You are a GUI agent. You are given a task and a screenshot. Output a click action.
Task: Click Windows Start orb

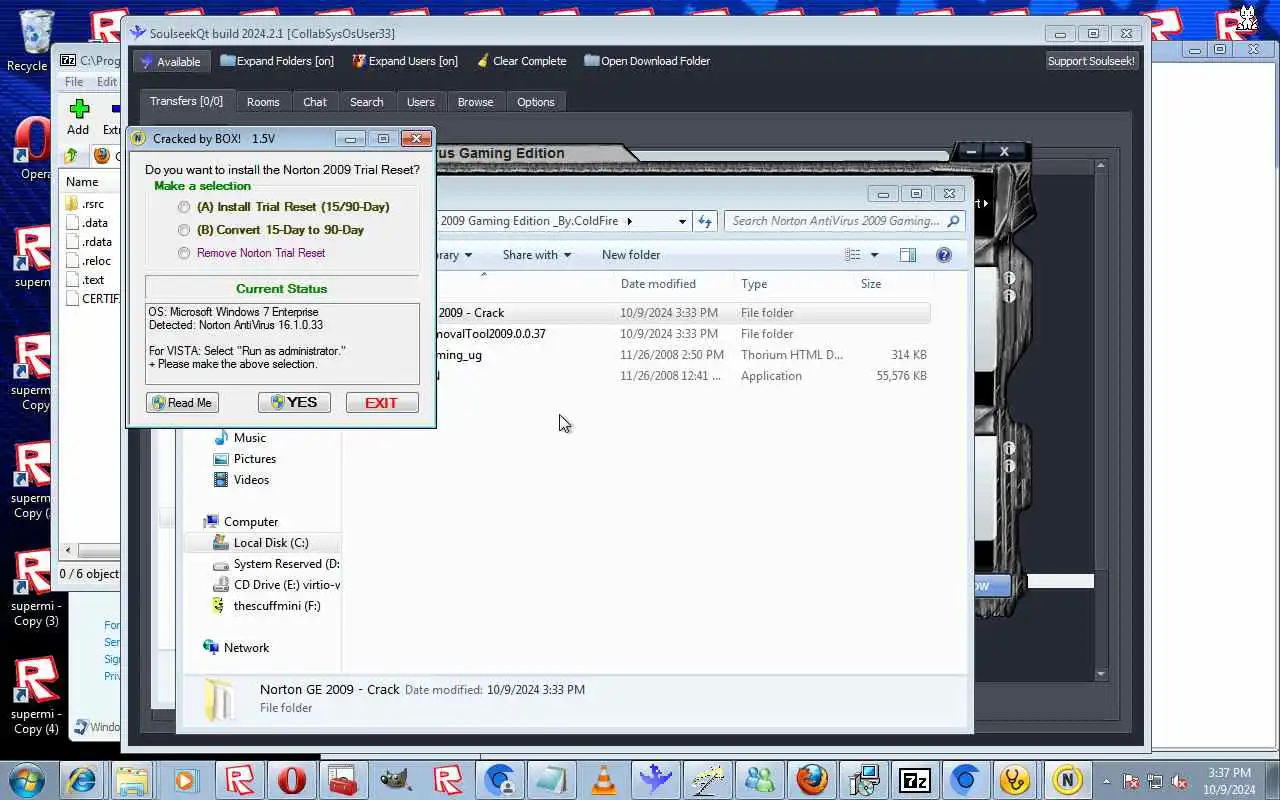27,779
